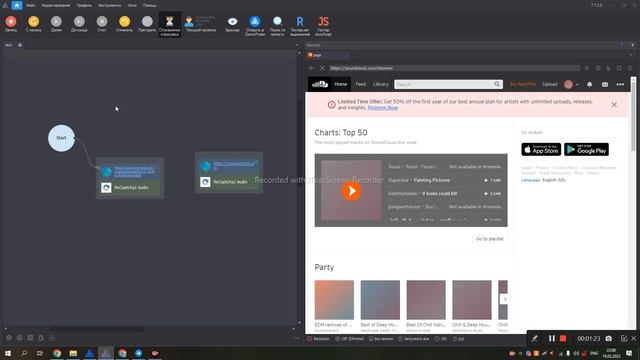This screenshot has width=640, height=360.
Task: Open Telegram from the taskbar
Action: (x=138, y=353)
